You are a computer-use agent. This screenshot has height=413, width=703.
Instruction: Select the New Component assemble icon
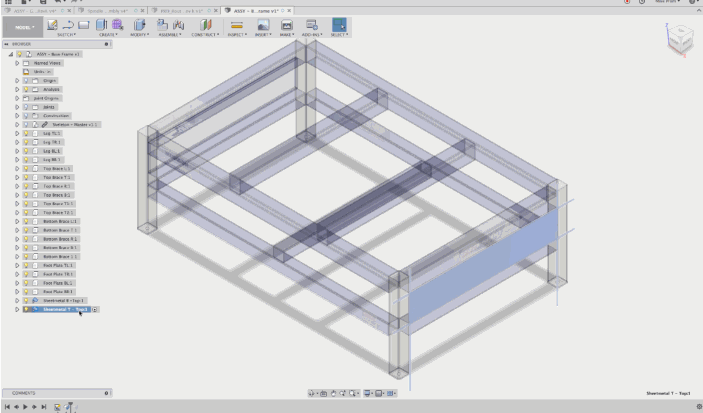(x=162, y=25)
